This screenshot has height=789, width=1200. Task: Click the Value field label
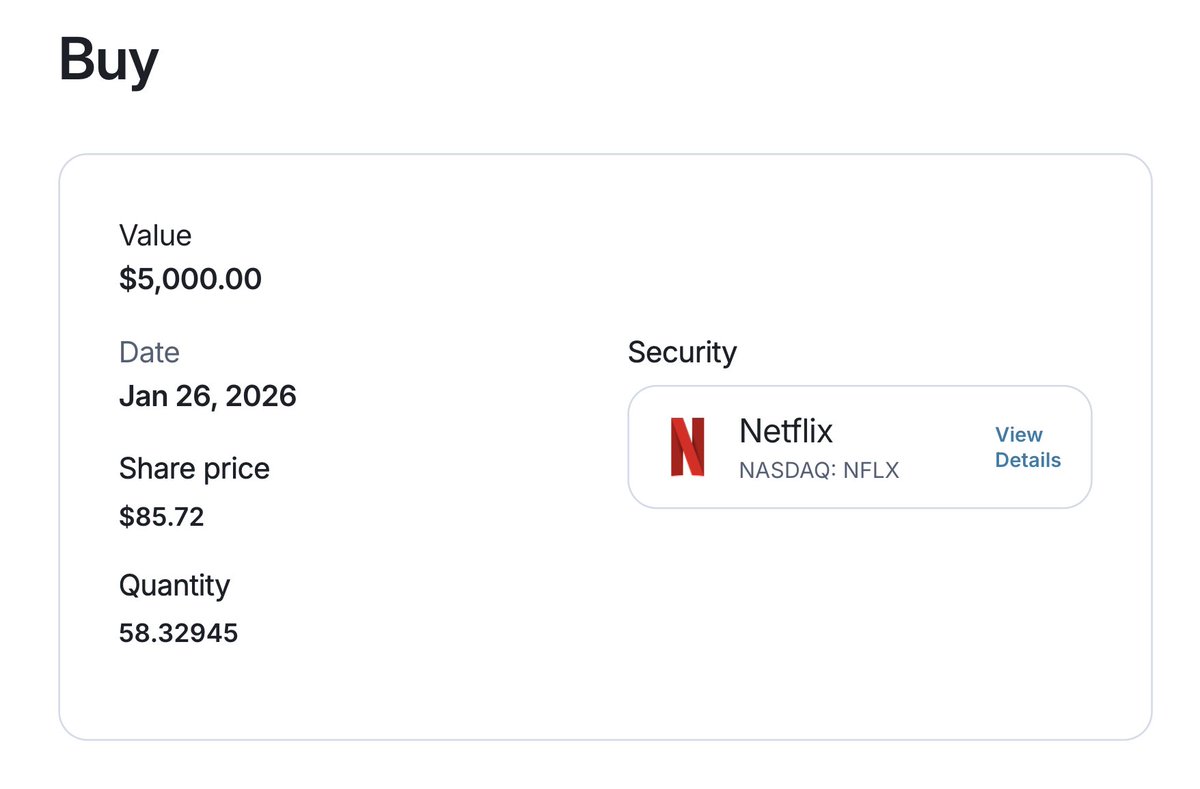point(155,235)
